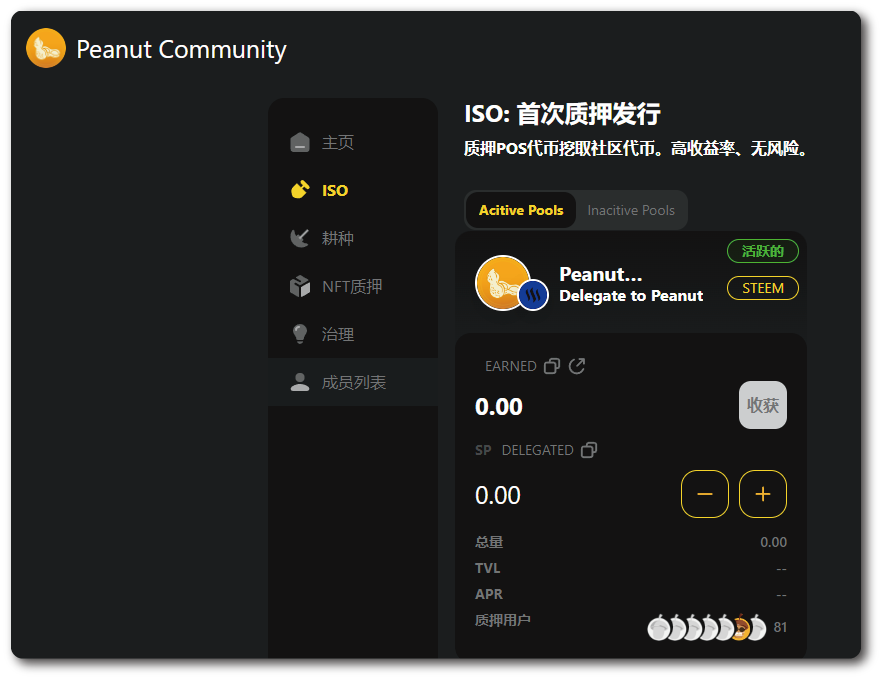Switch to the Acitive Pools tab
882x679 pixels.
[x=521, y=210]
